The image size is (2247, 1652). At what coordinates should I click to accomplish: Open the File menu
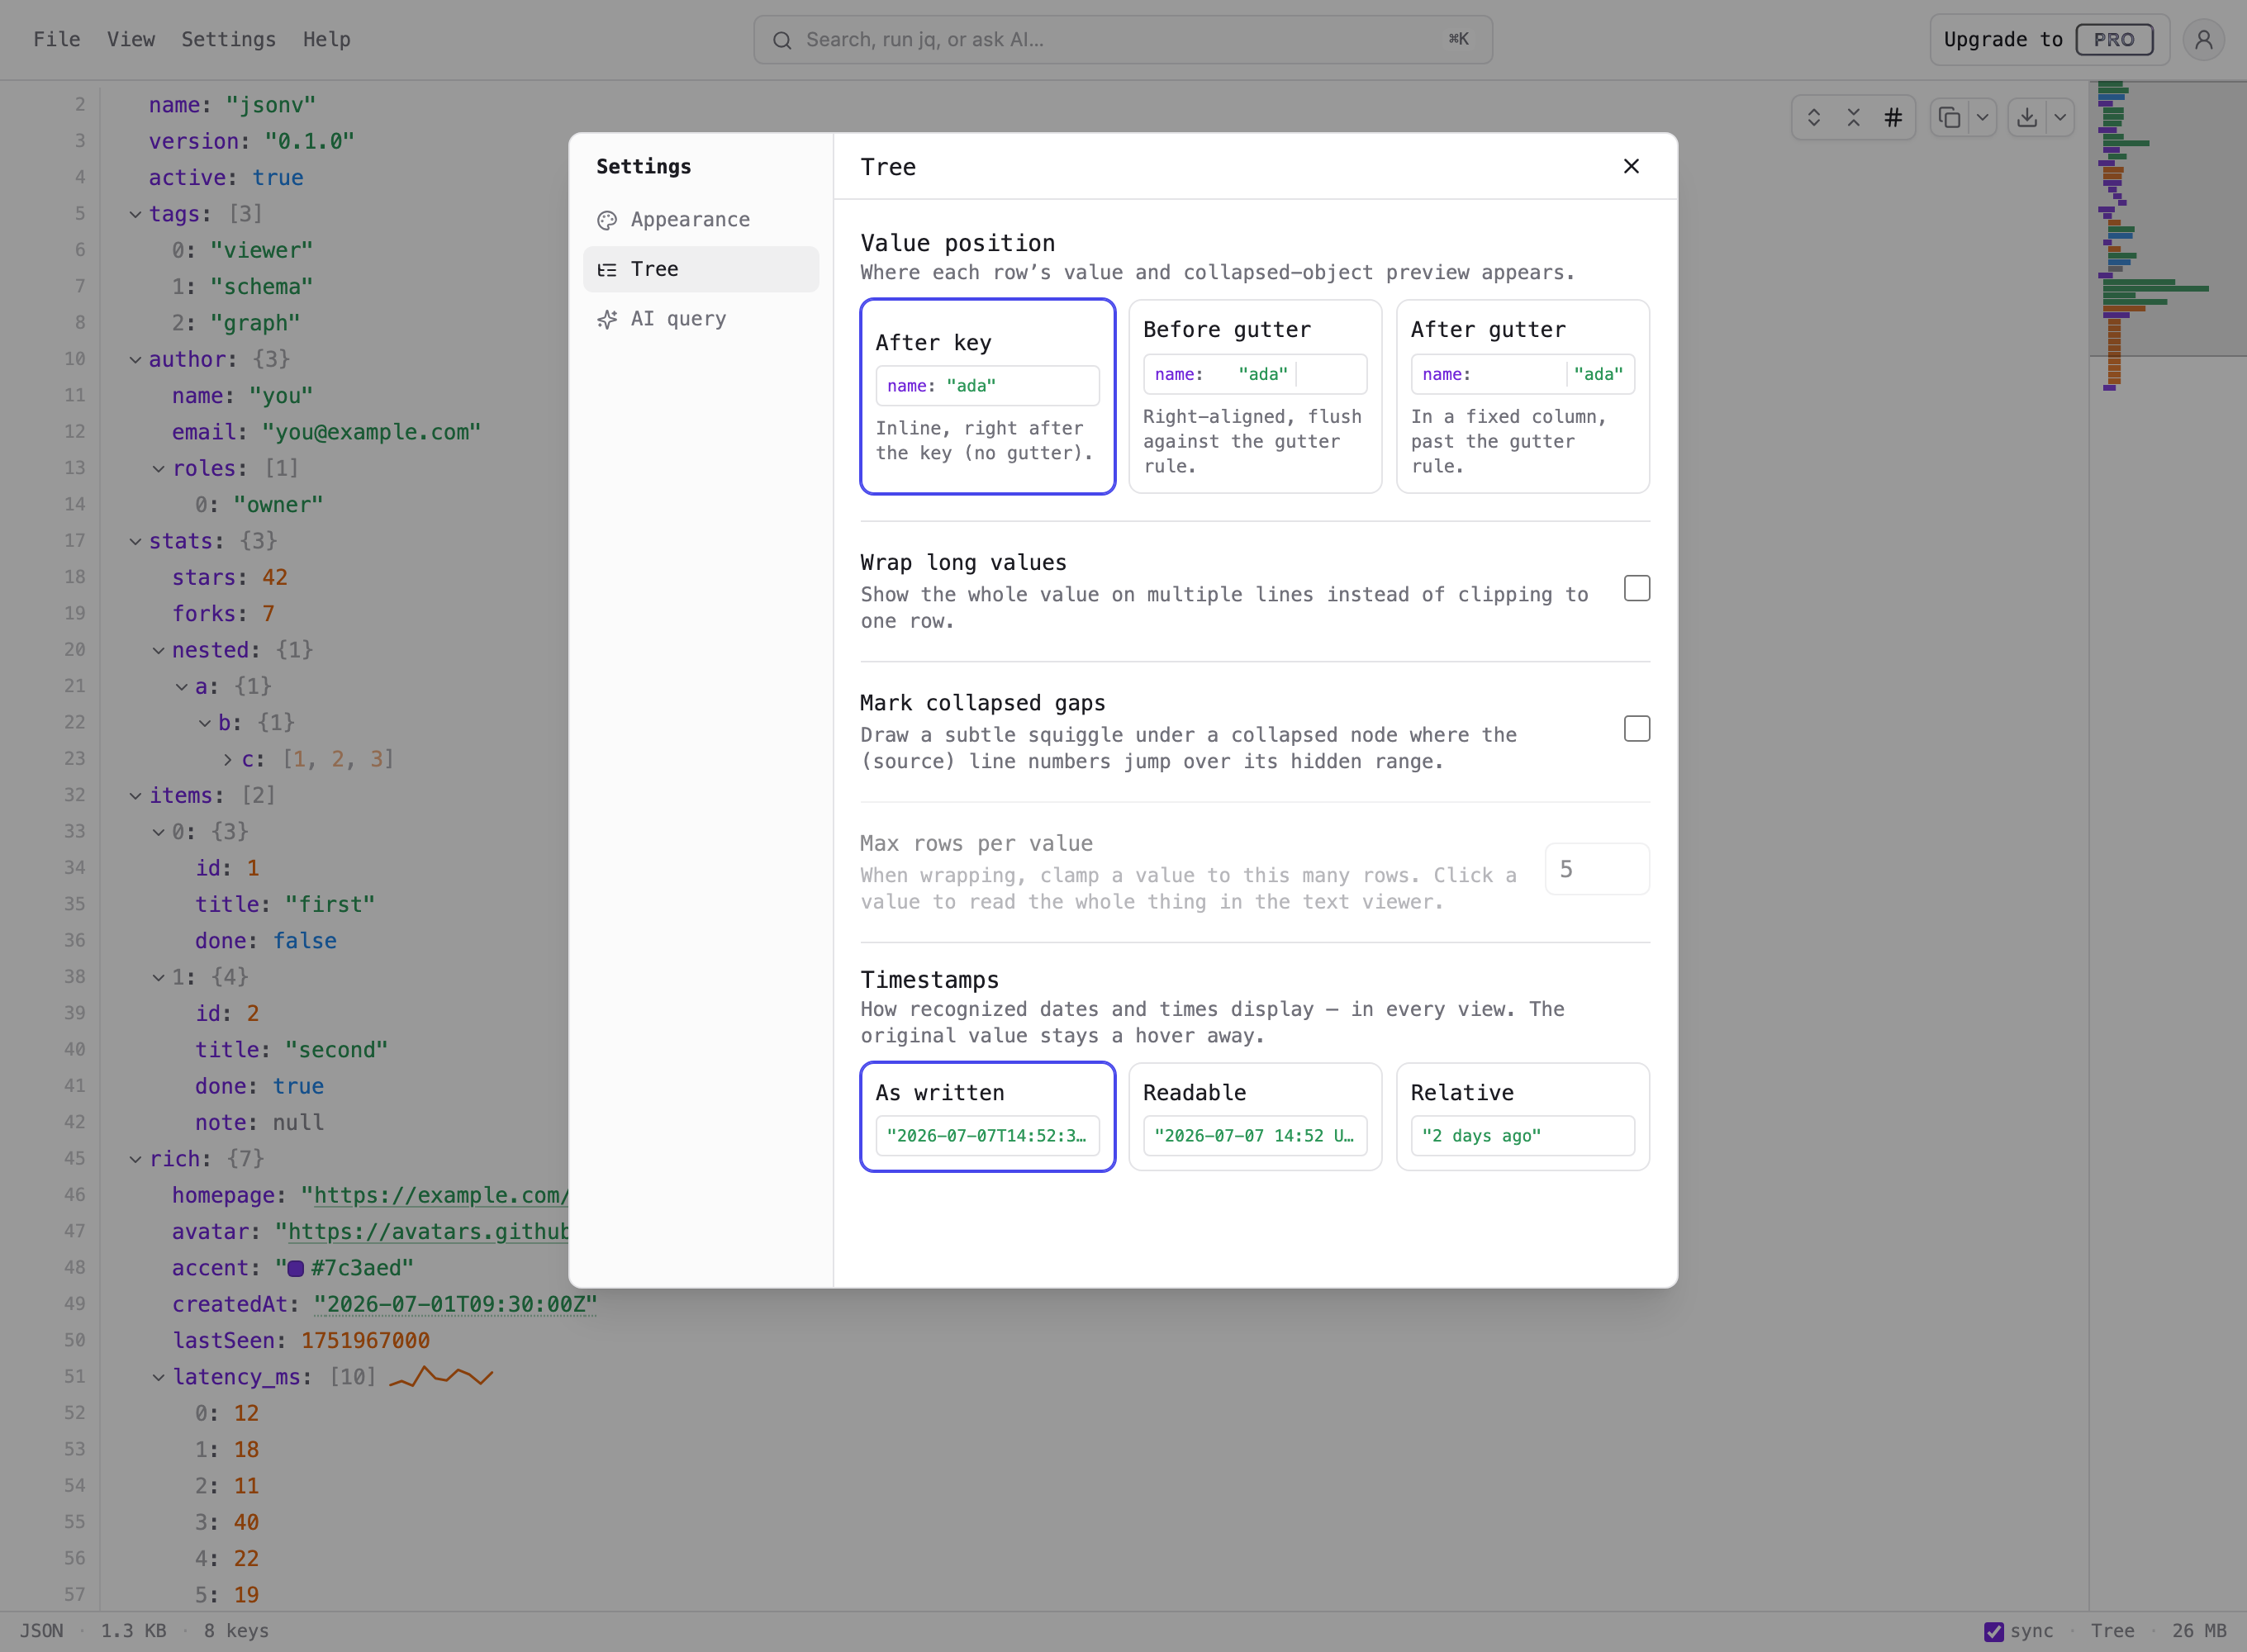(57, 40)
